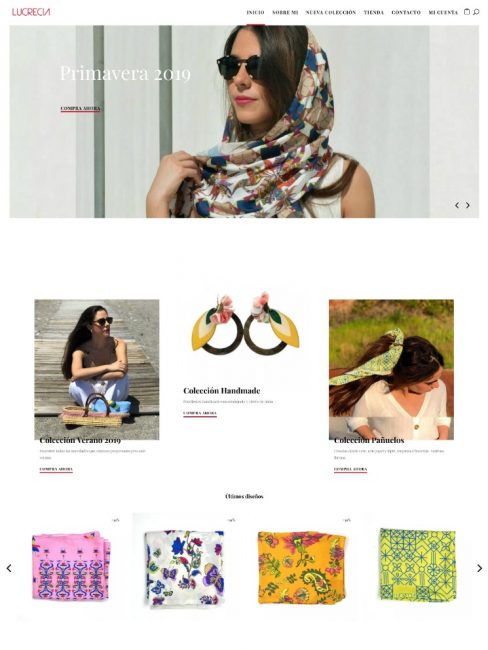Click Compra Ahora under Colección Verano
The width and height of the screenshot is (488, 650).
pyautogui.click(x=56, y=469)
